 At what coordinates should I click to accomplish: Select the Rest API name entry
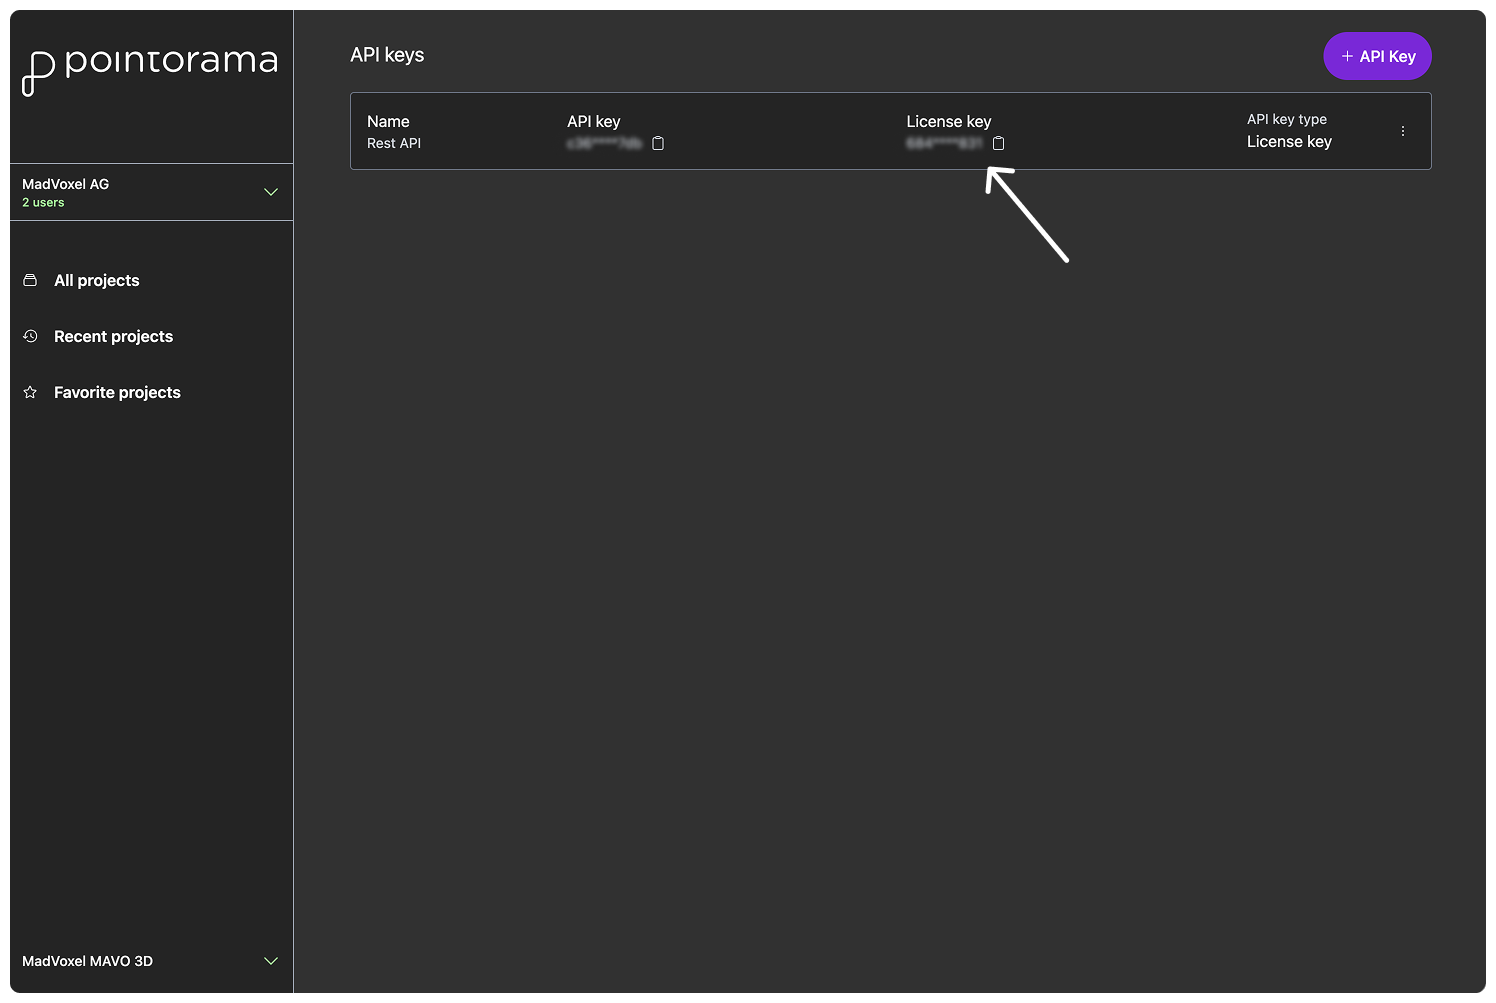coord(394,143)
